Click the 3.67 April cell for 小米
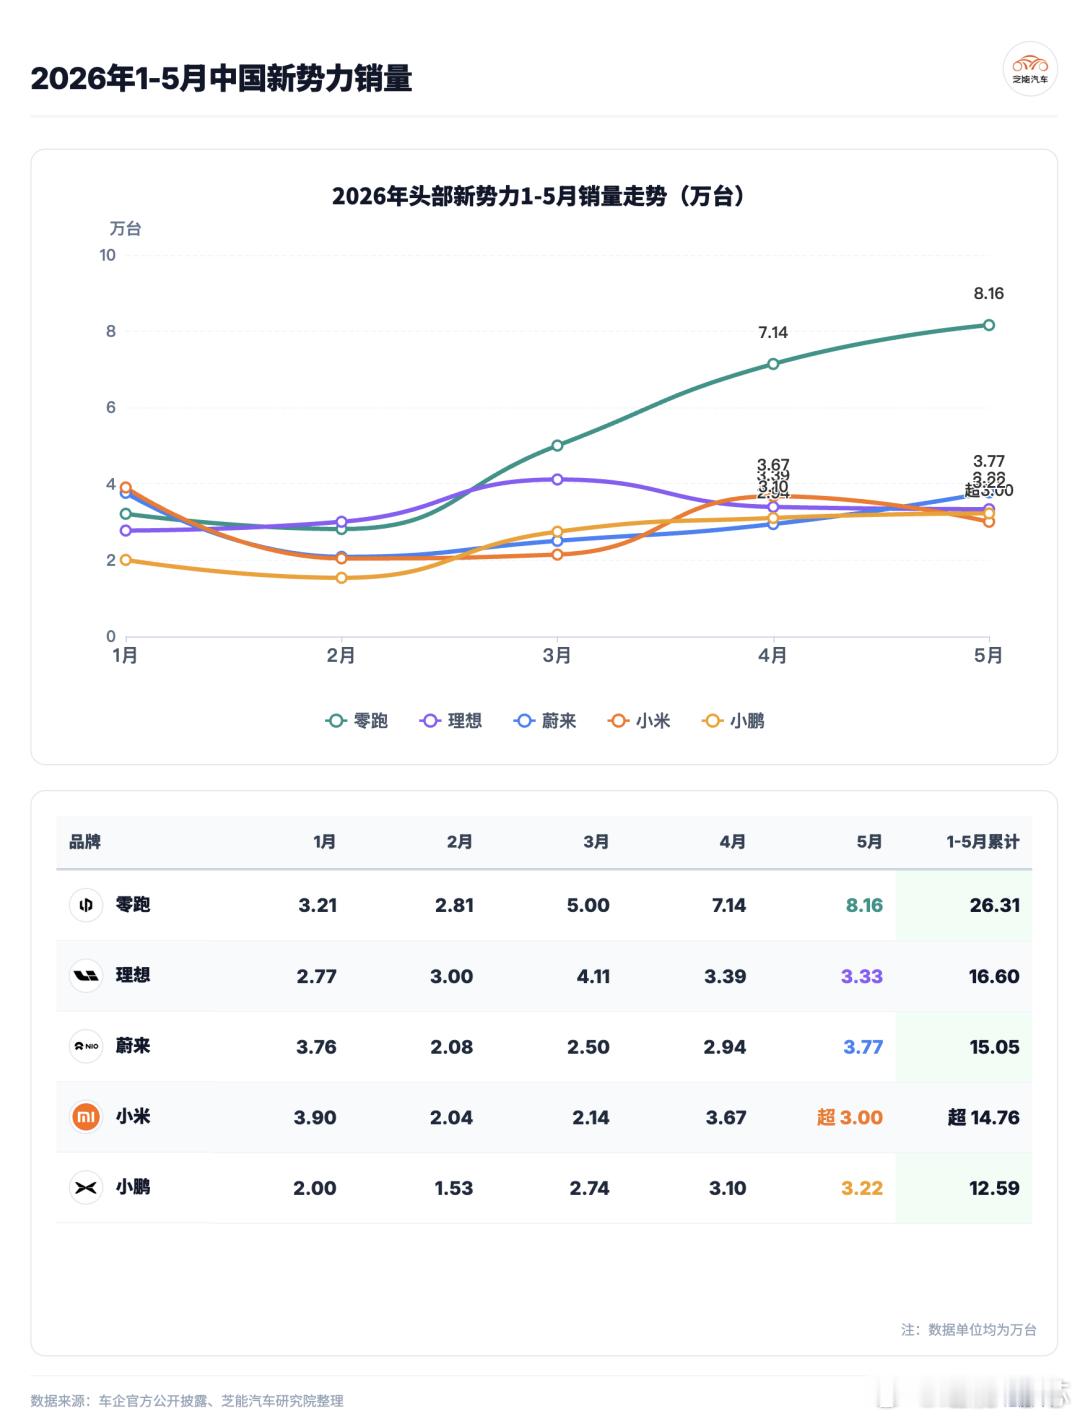The height and width of the screenshot is (1419, 1080). (x=726, y=1117)
